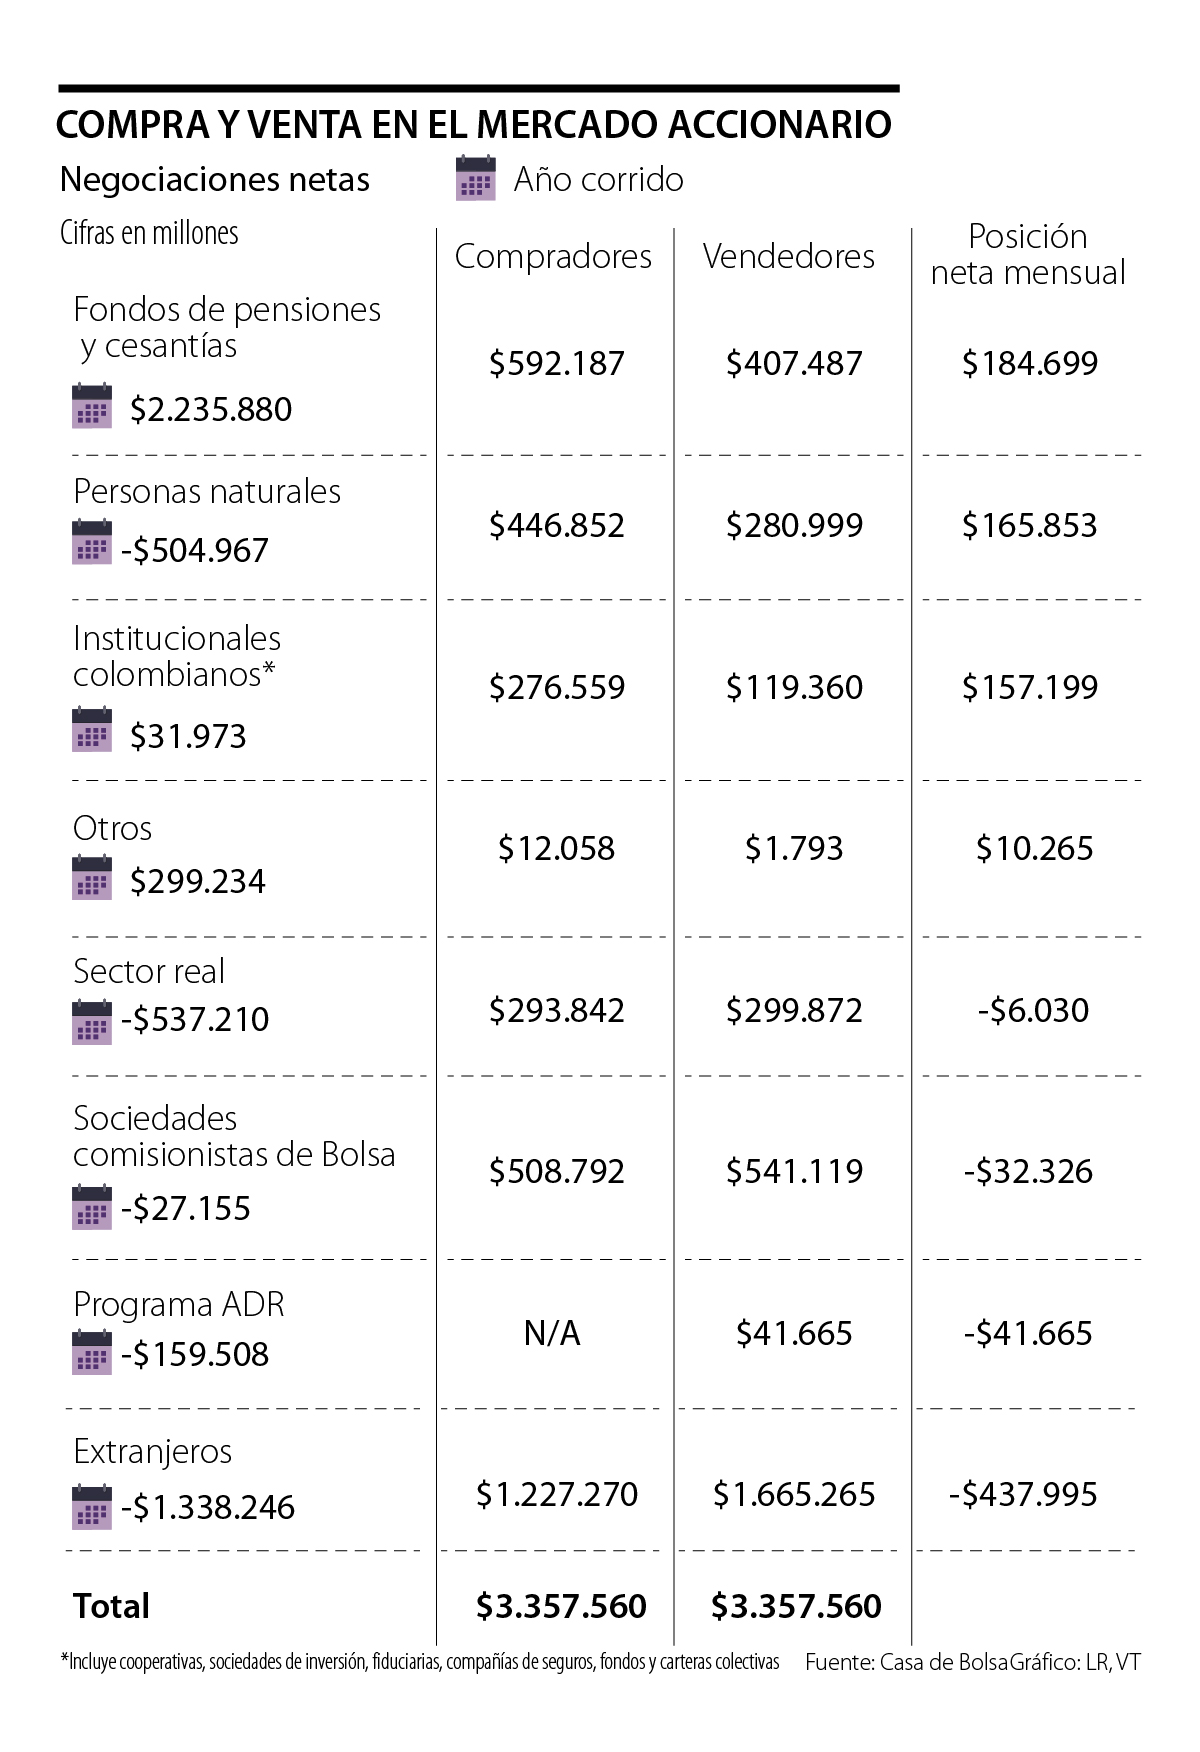The width and height of the screenshot is (1200, 1752).
Task: Click the Compradores column header
Action: point(553,256)
